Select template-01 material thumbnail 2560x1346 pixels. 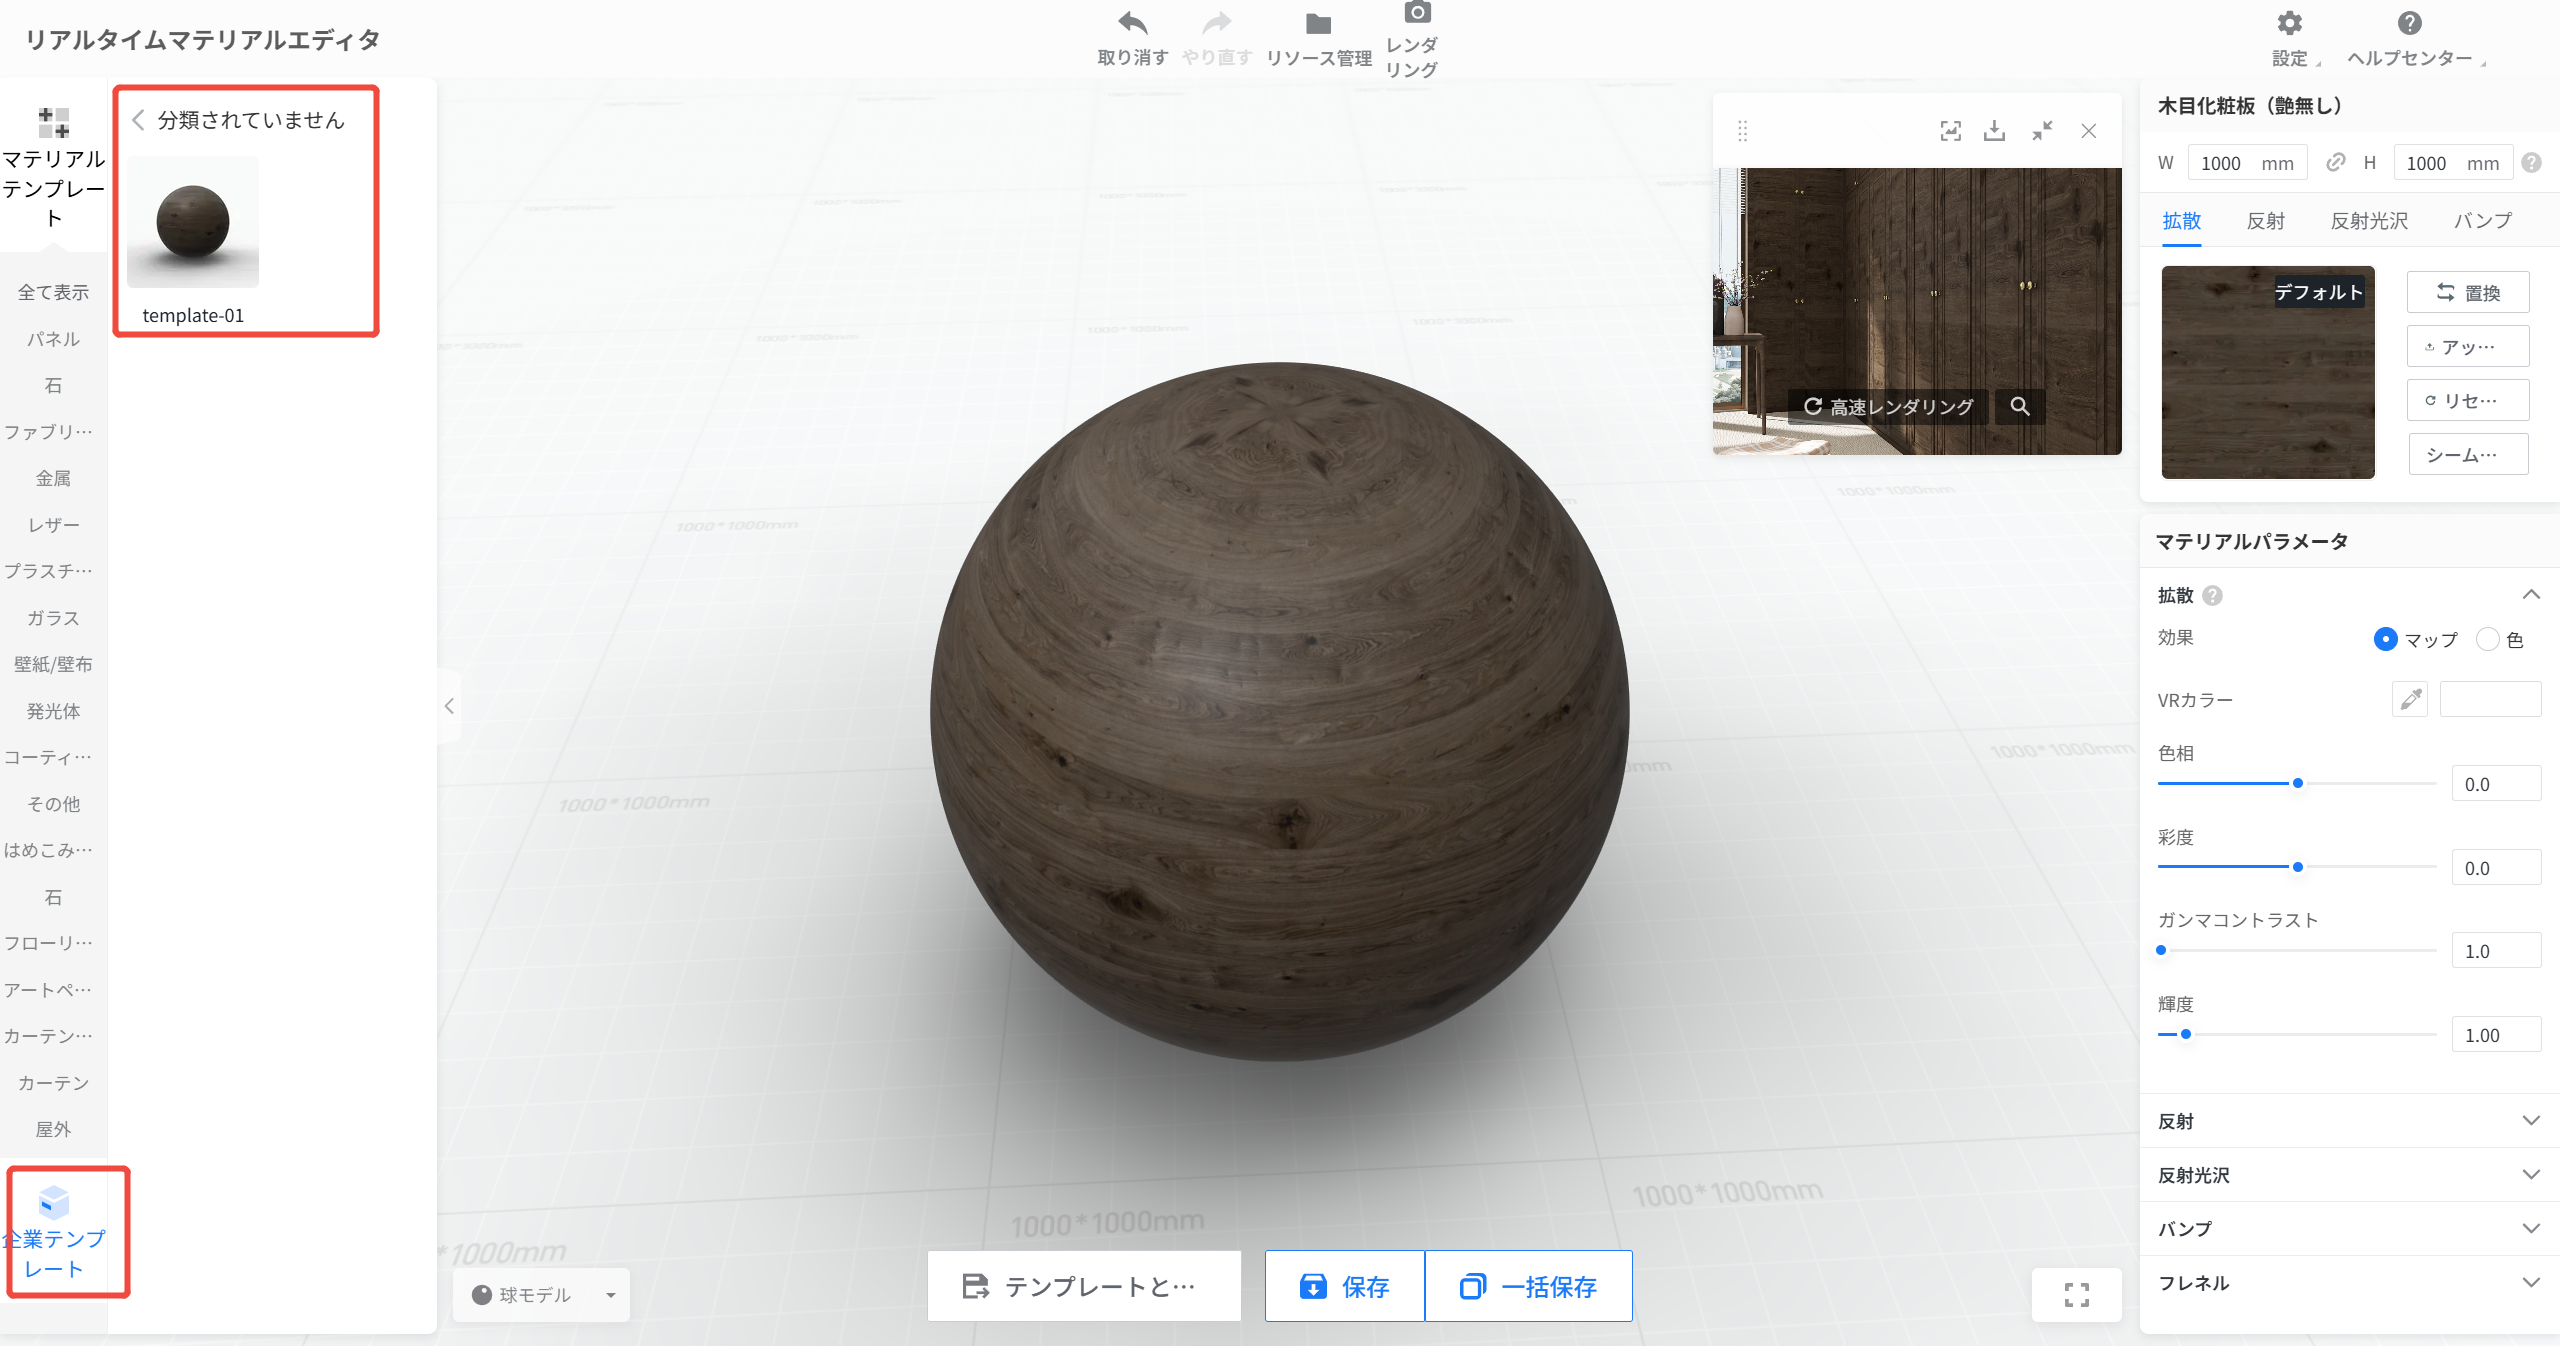[193, 222]
